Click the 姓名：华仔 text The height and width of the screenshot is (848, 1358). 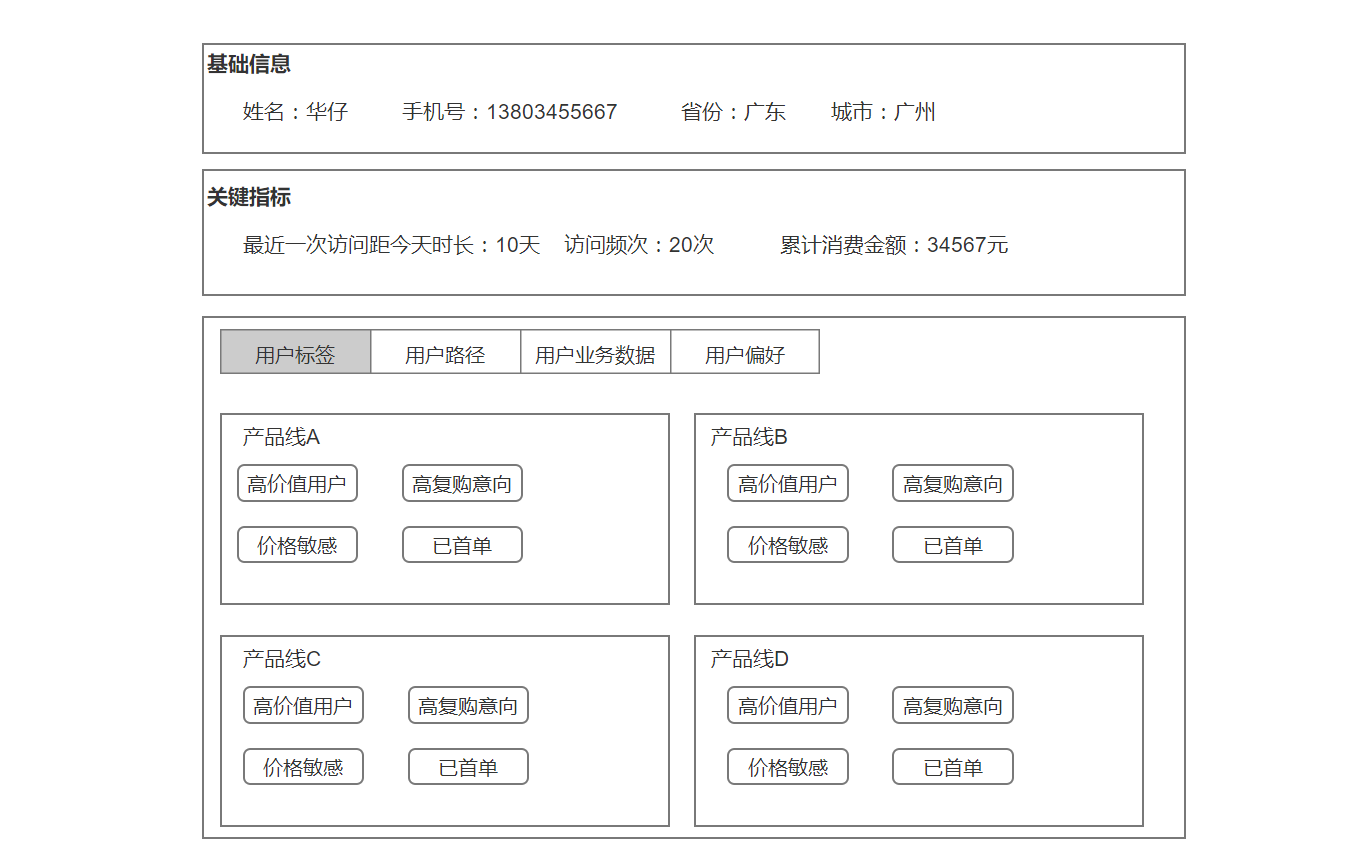(x=295, y=112)
